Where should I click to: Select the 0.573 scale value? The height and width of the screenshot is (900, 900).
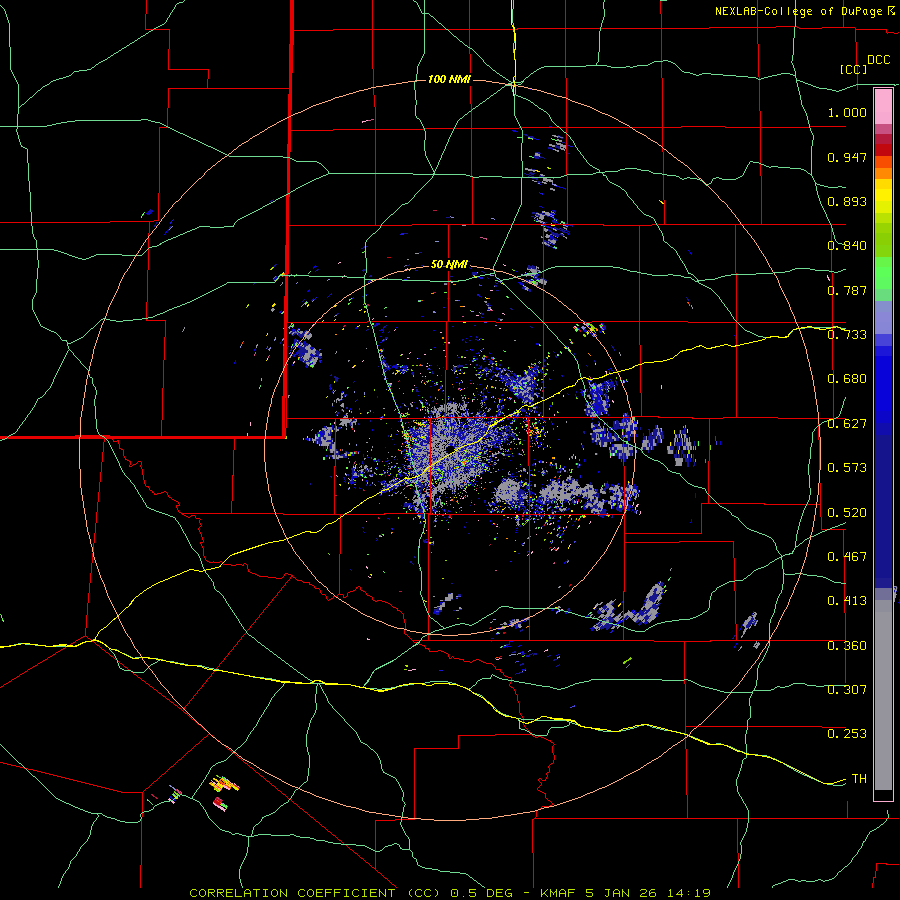(847, 468)
